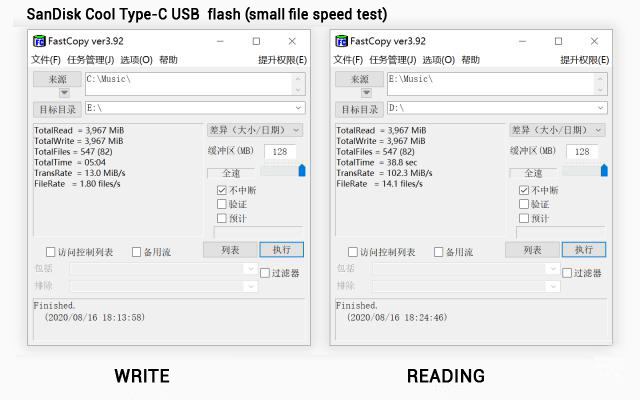
Task: Click 提升权限(E) in left window
Action: tap(282, 60)
